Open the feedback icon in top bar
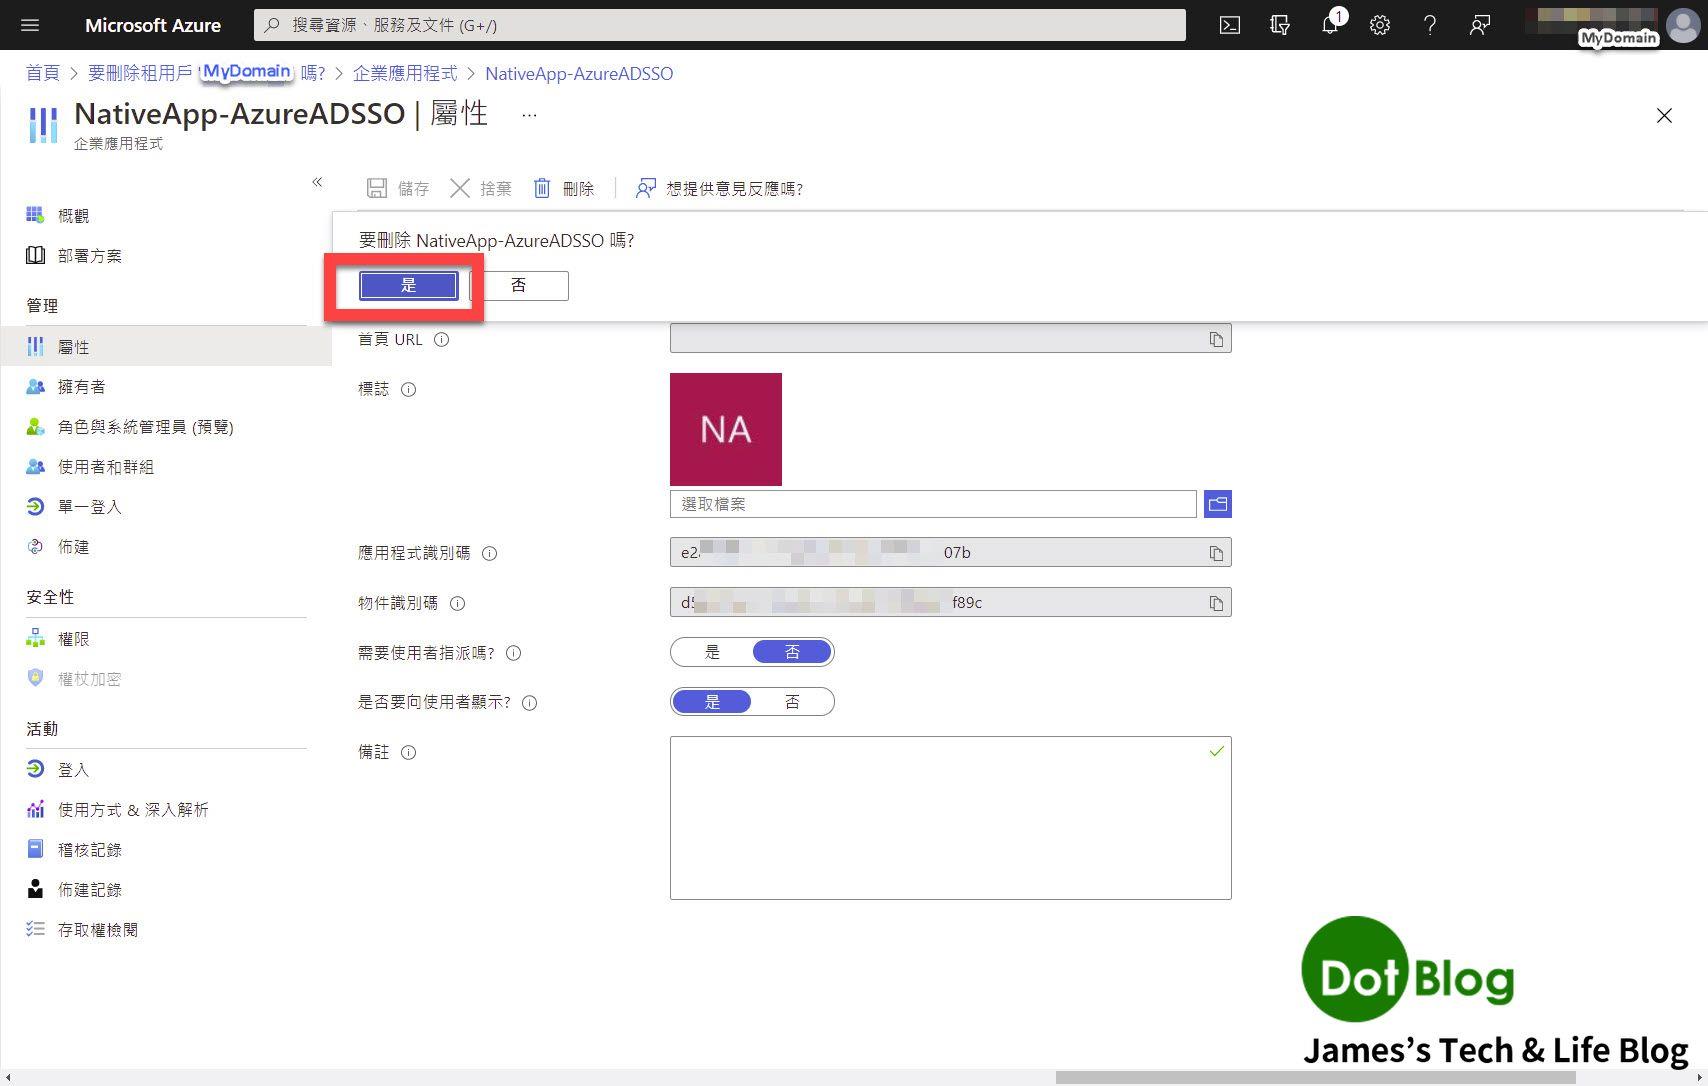The image size is (1708, 1086). (x=1480, y=25)
